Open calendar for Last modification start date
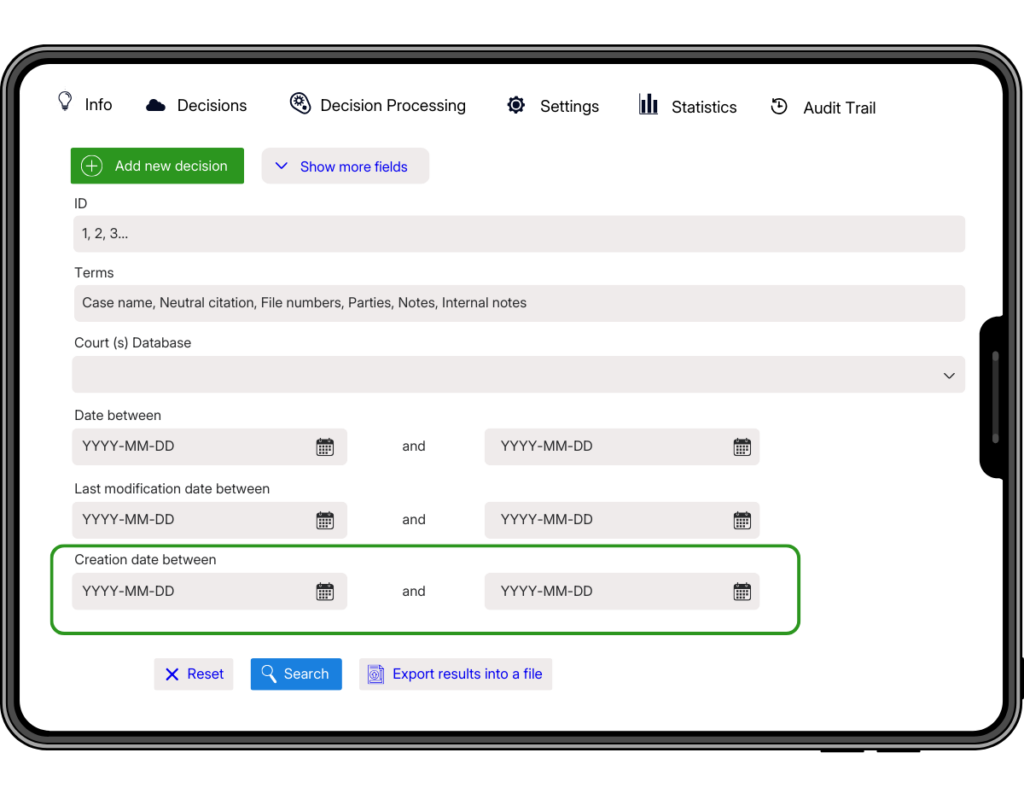 (325, 520)
